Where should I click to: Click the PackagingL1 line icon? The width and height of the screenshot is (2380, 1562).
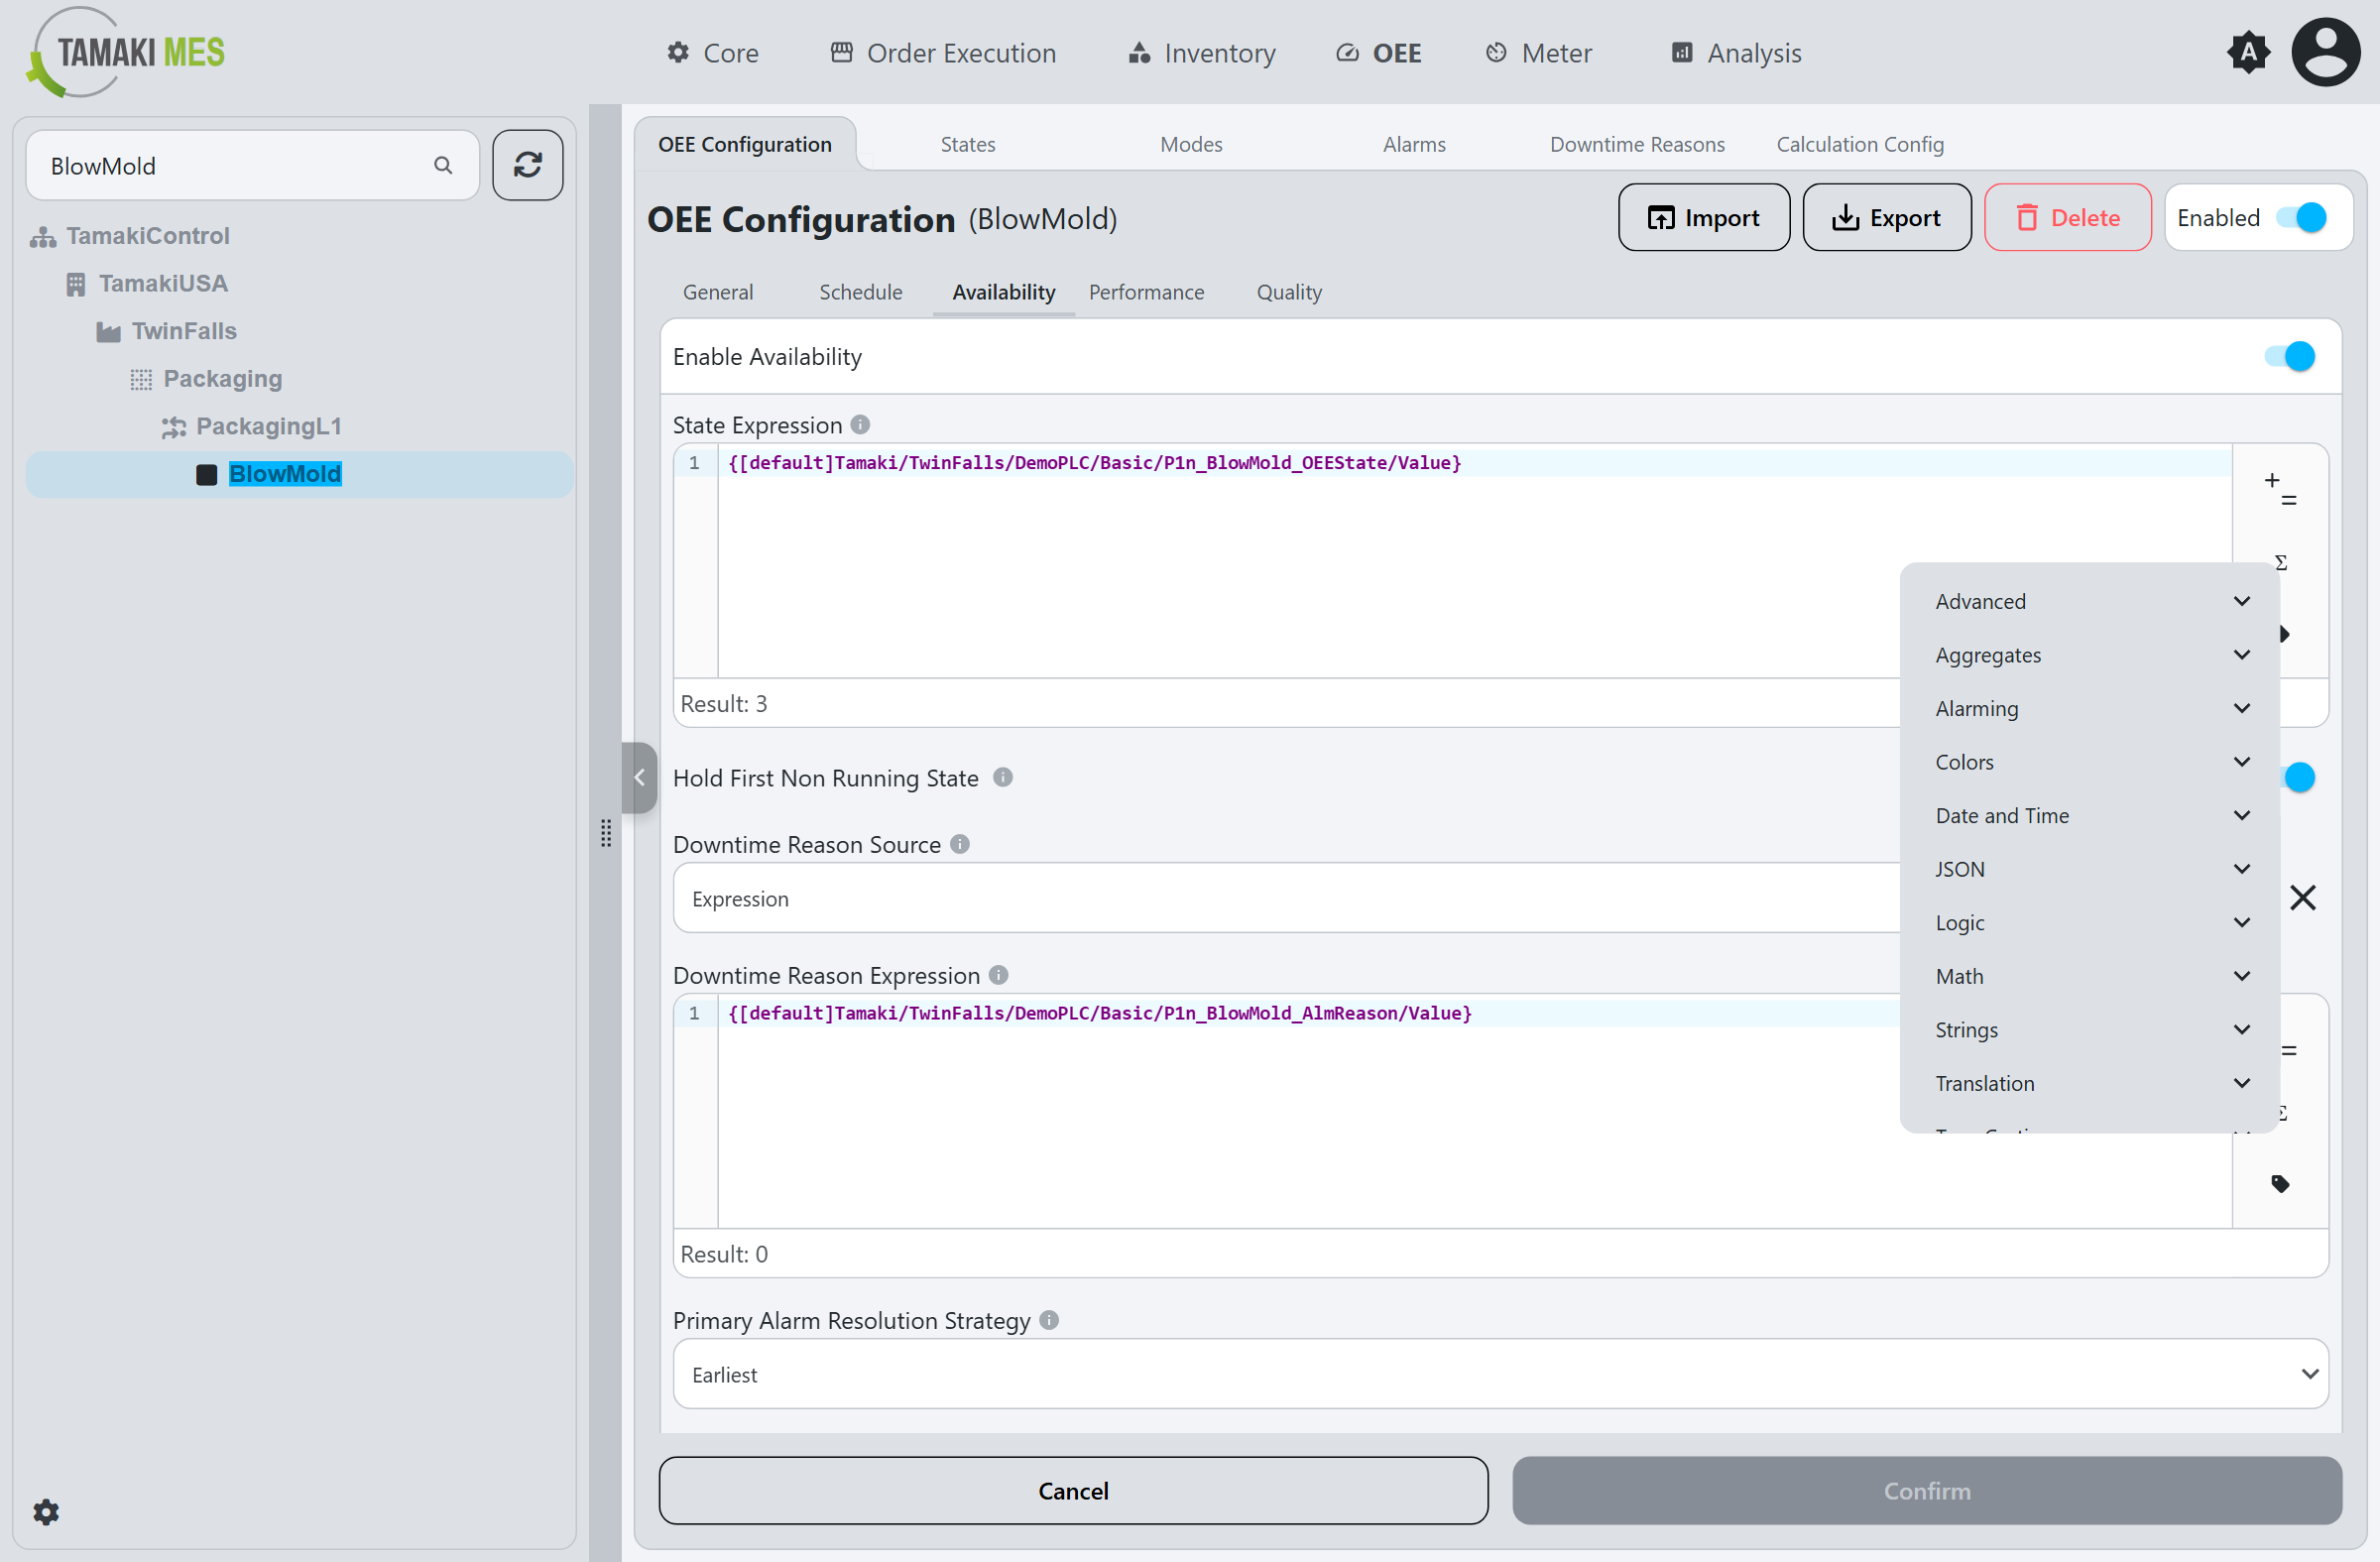point(174,427)
